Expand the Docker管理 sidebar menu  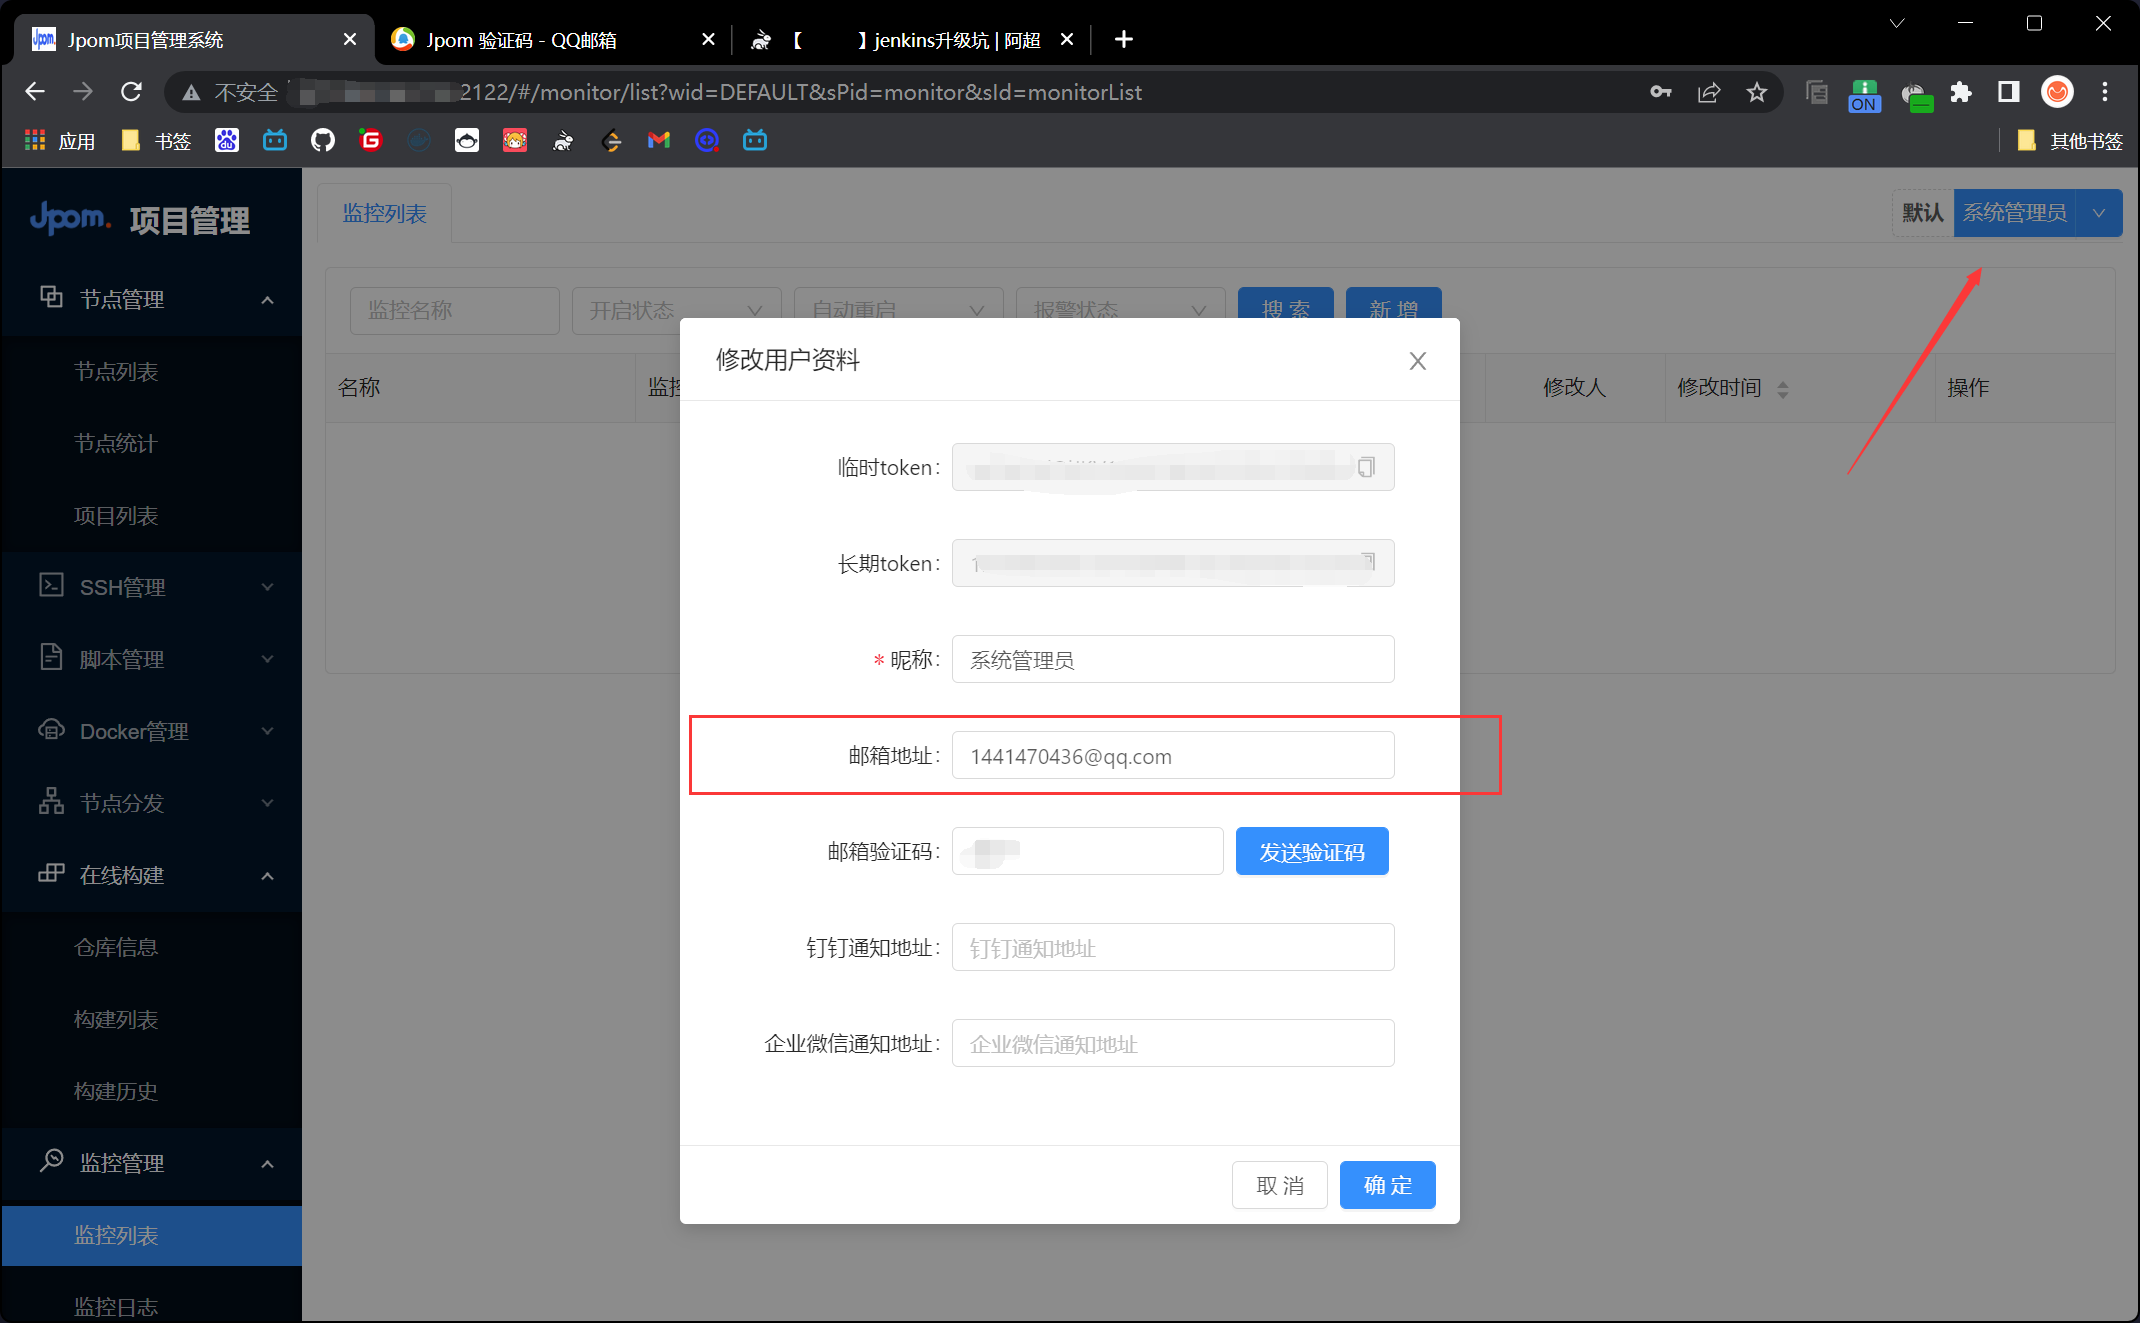[152, 731]
